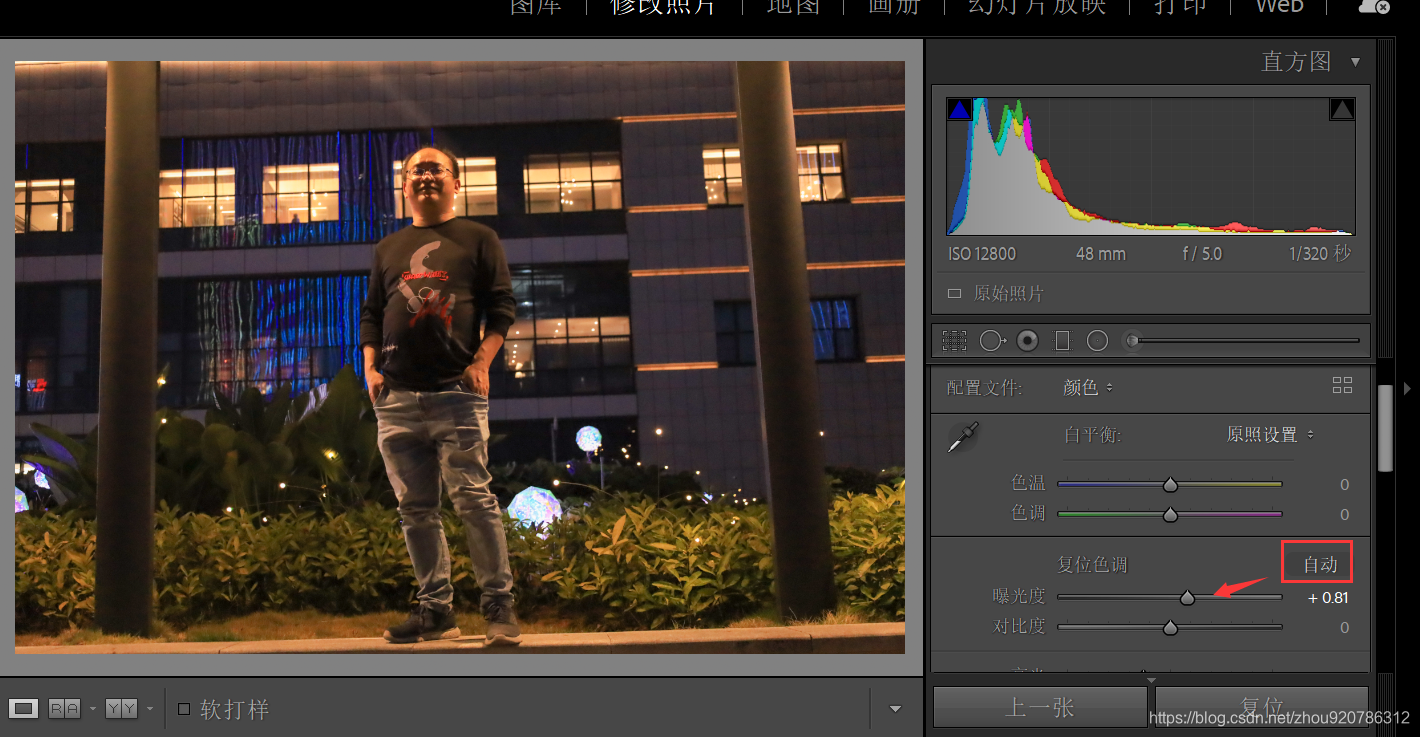Screen dimensions: 1420x737
Task: Toggle shadow clipping indicator in histogram
Action: pyautogui.click(x=959, y=109)
